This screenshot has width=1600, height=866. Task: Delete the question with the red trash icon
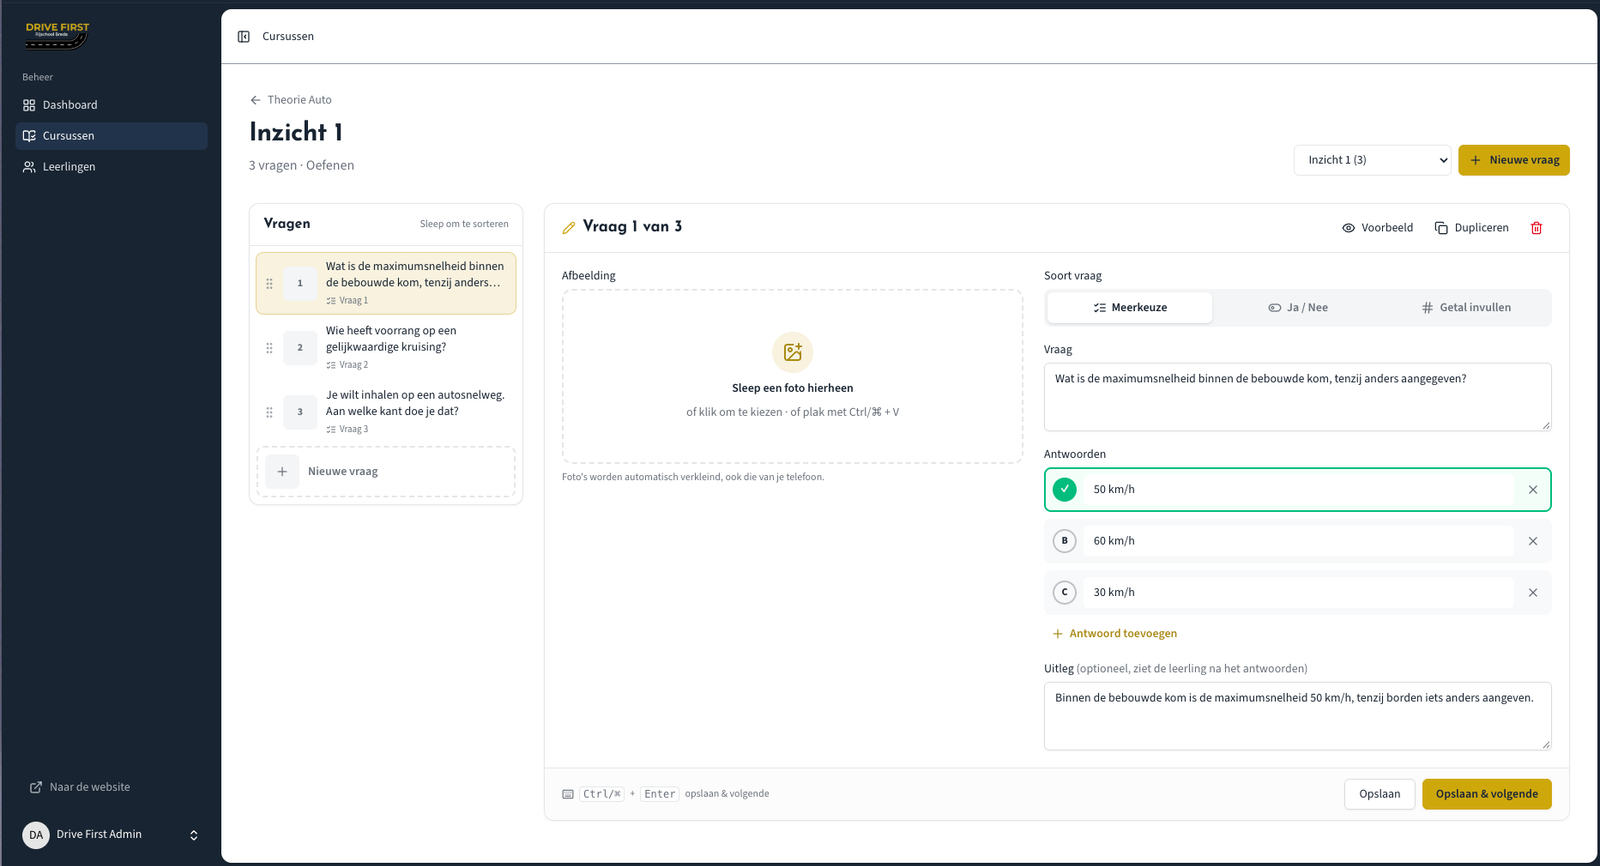1536,228
